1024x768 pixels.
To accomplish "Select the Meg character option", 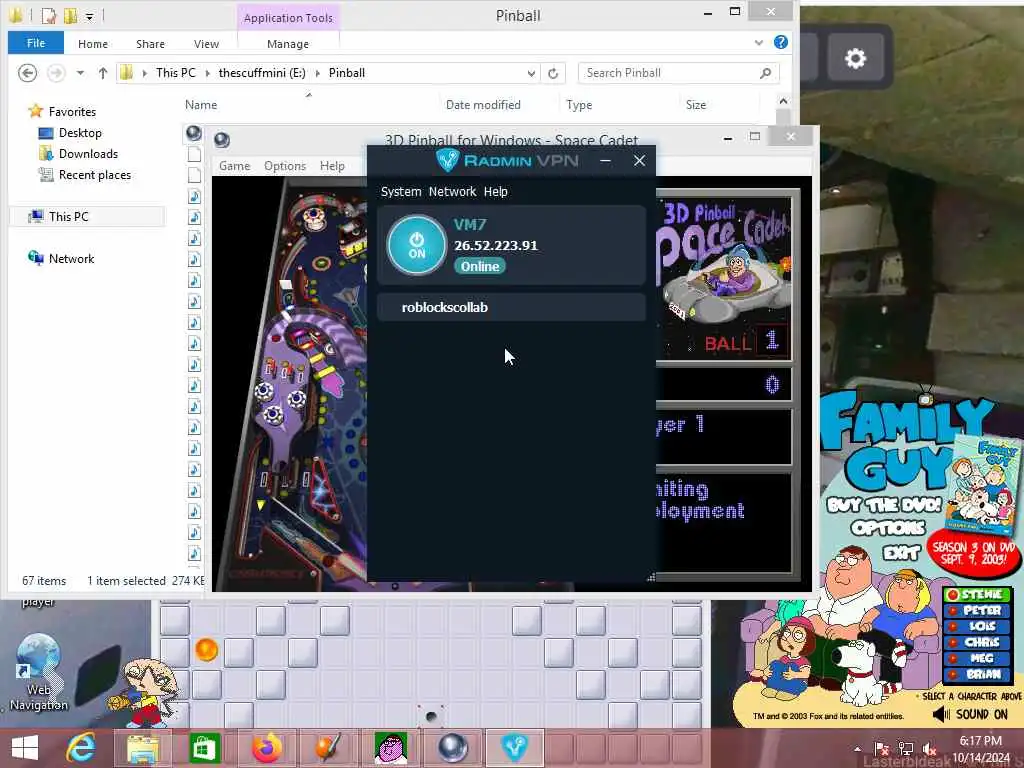I will (976, 658).
